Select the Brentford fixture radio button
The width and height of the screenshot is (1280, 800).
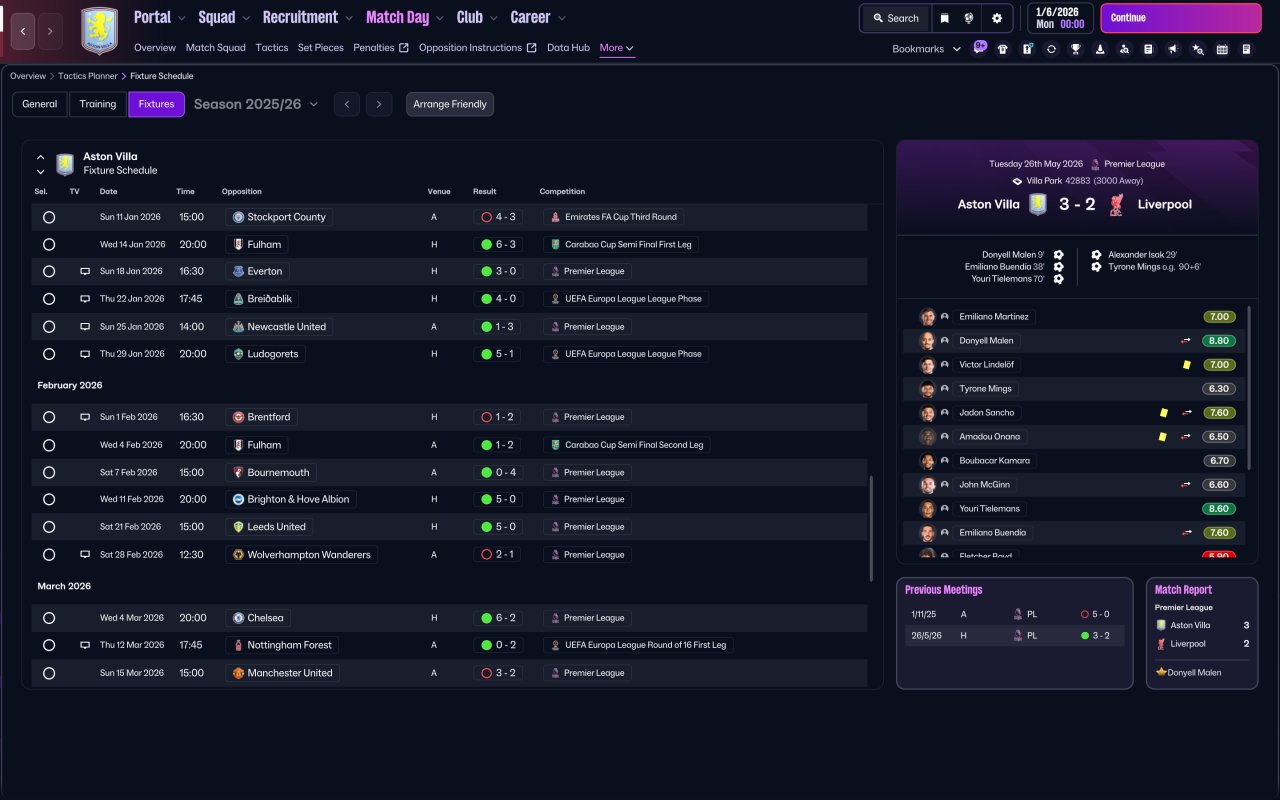point(49,417)
